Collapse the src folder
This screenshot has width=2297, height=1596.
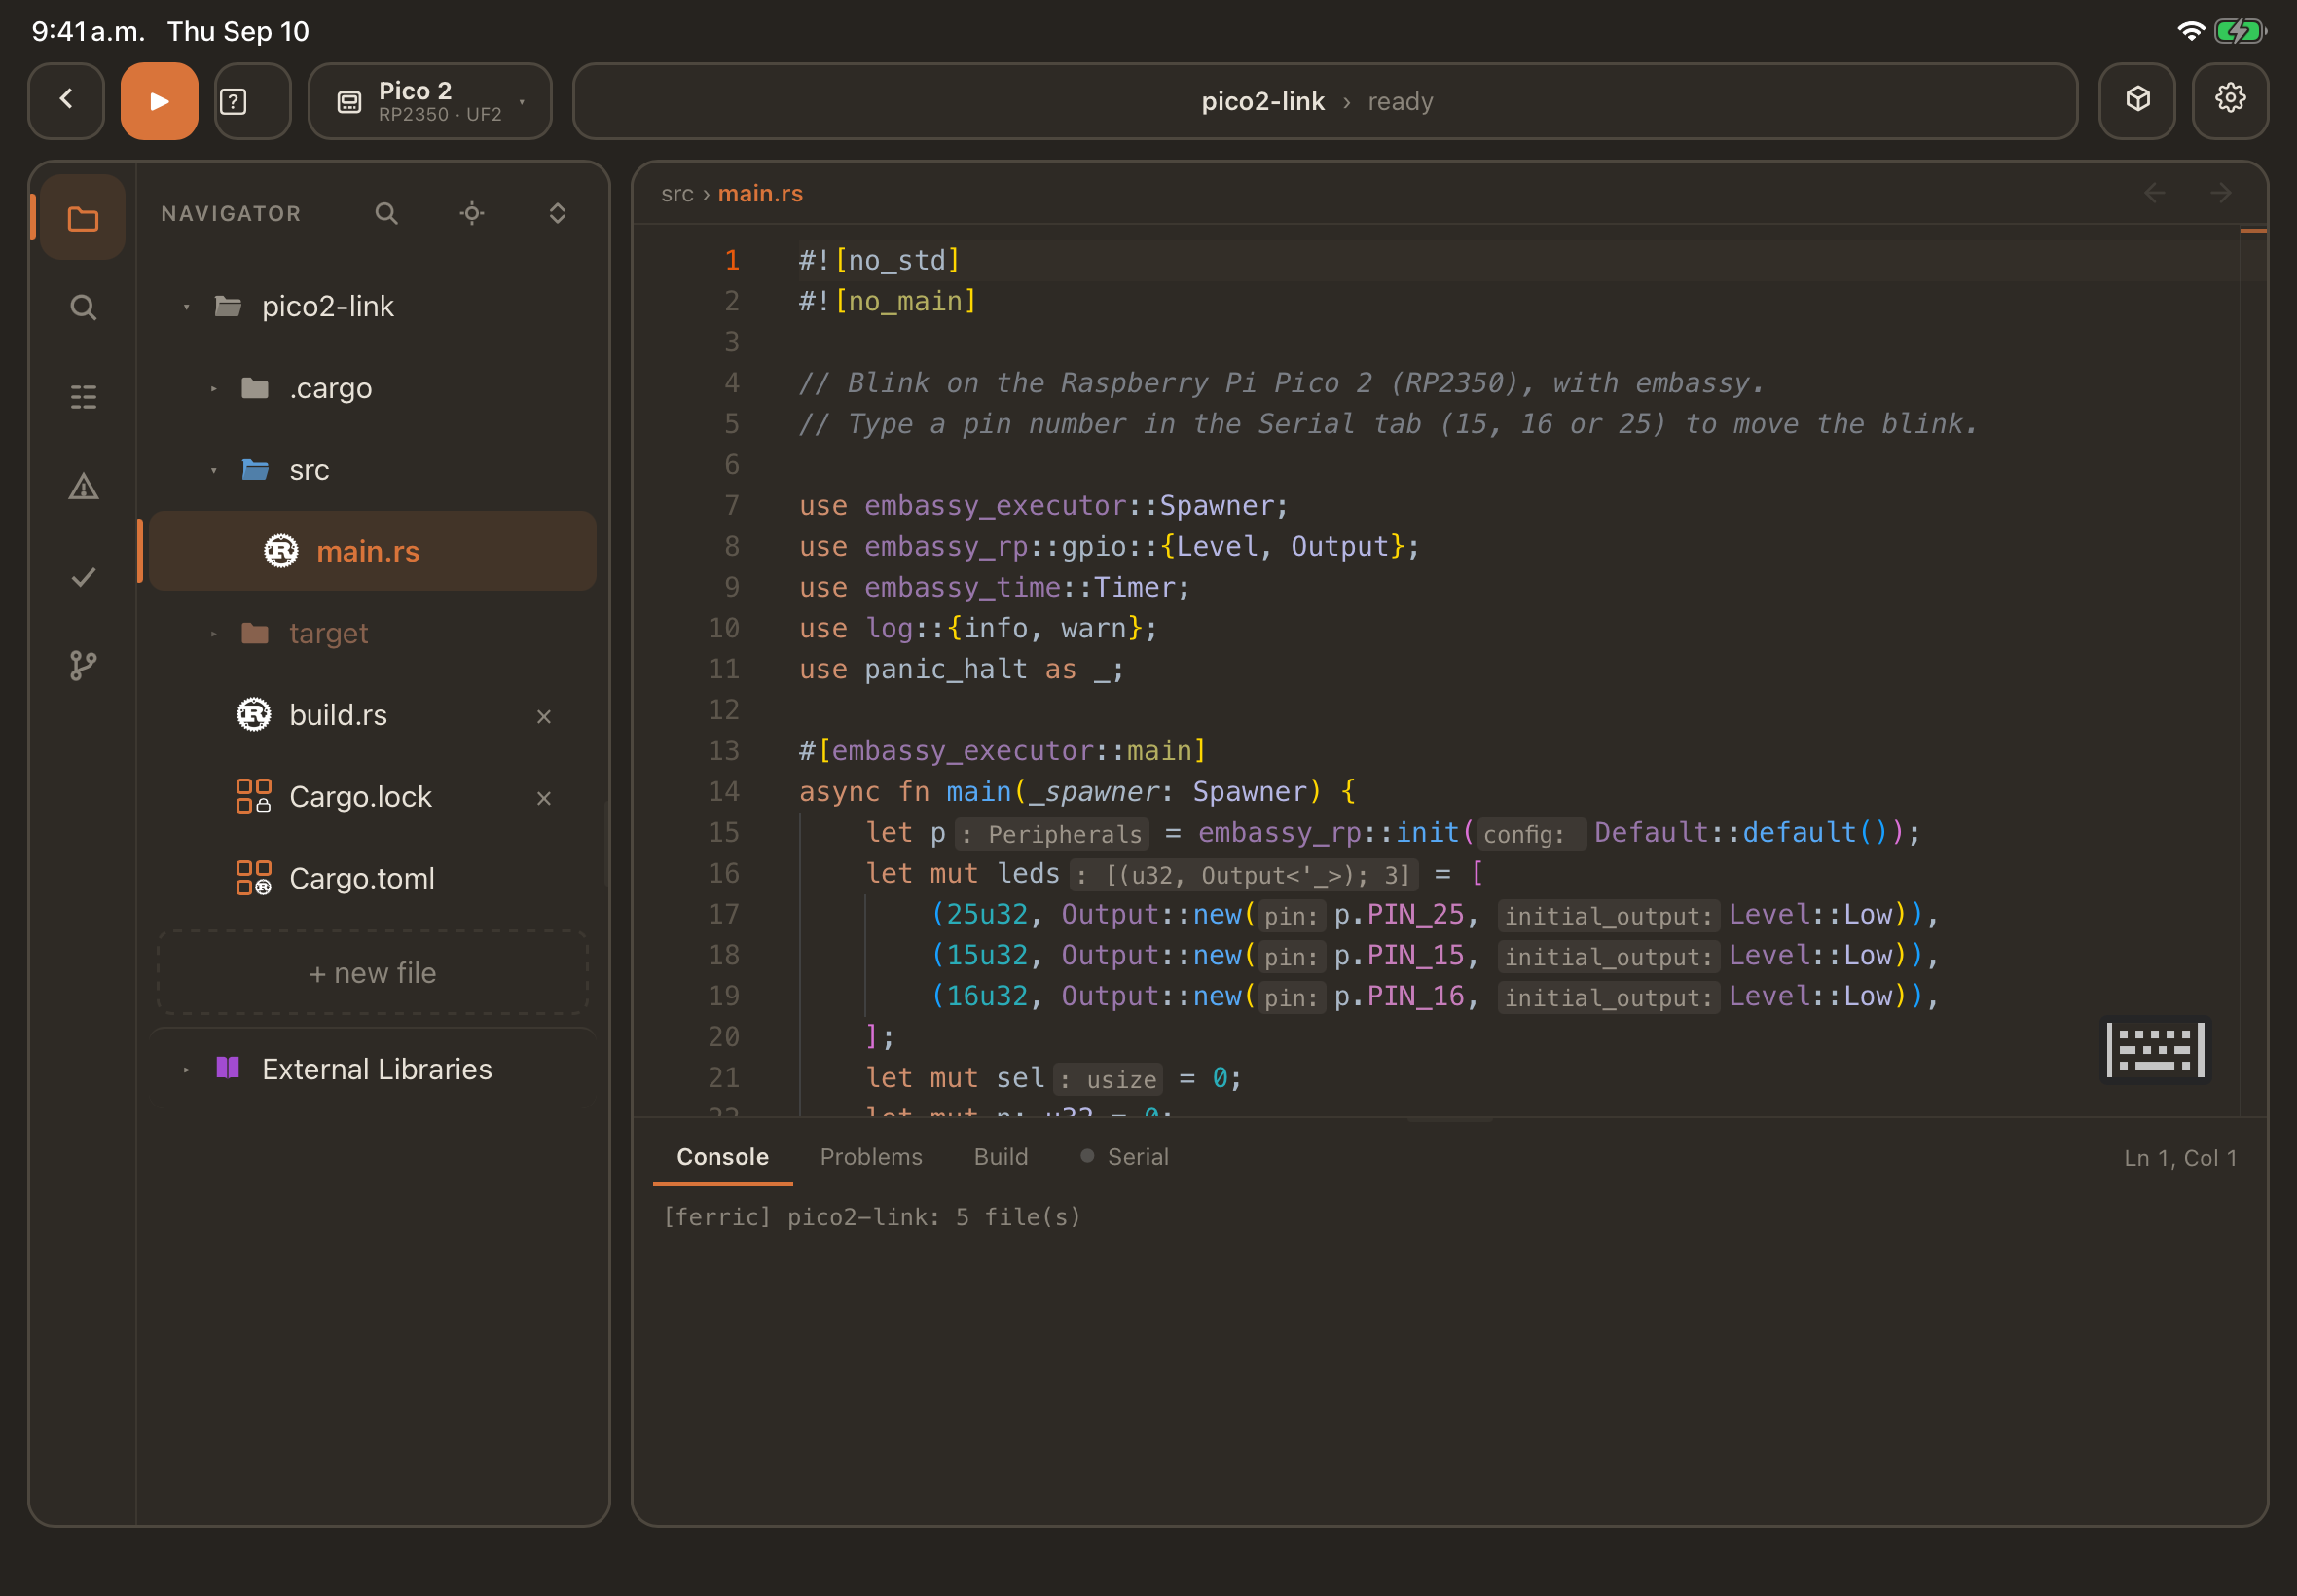(x=213, y=471)
